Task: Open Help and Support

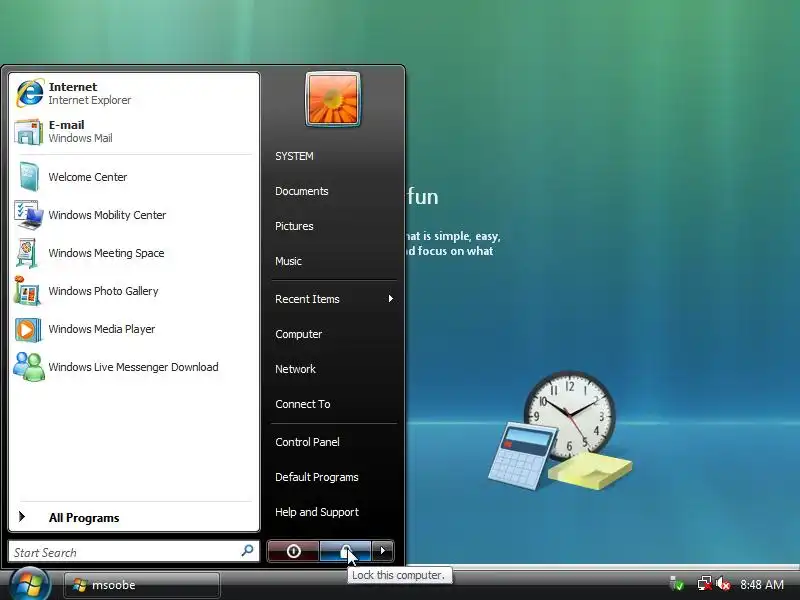Action: [x=317, y=512]
